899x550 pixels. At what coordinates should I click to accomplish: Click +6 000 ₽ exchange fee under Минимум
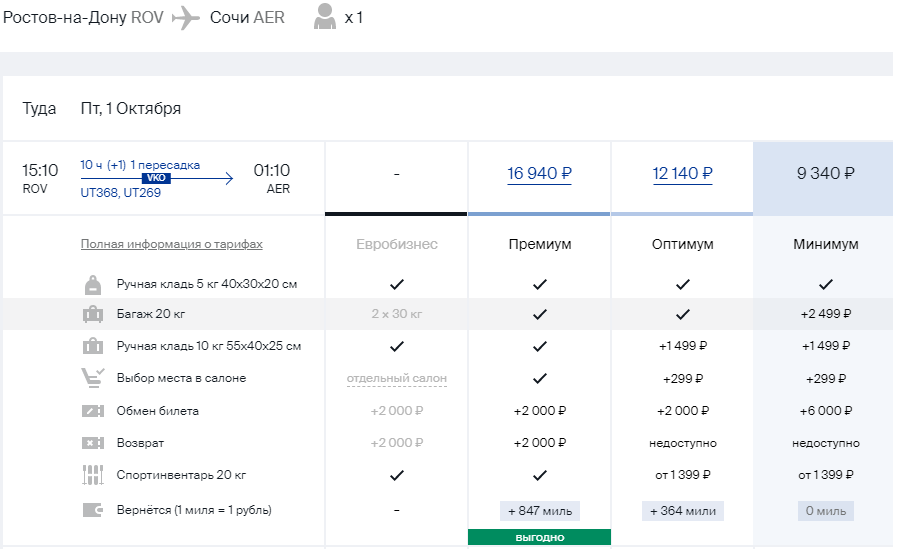coord(826,411)
